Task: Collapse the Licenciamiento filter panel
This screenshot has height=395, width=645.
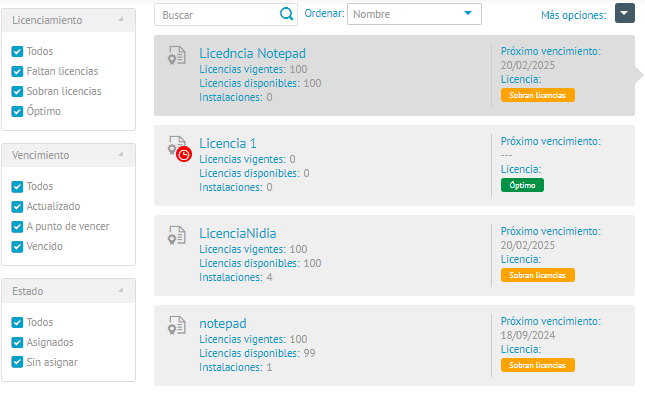Action: click(x=121, y=19)
